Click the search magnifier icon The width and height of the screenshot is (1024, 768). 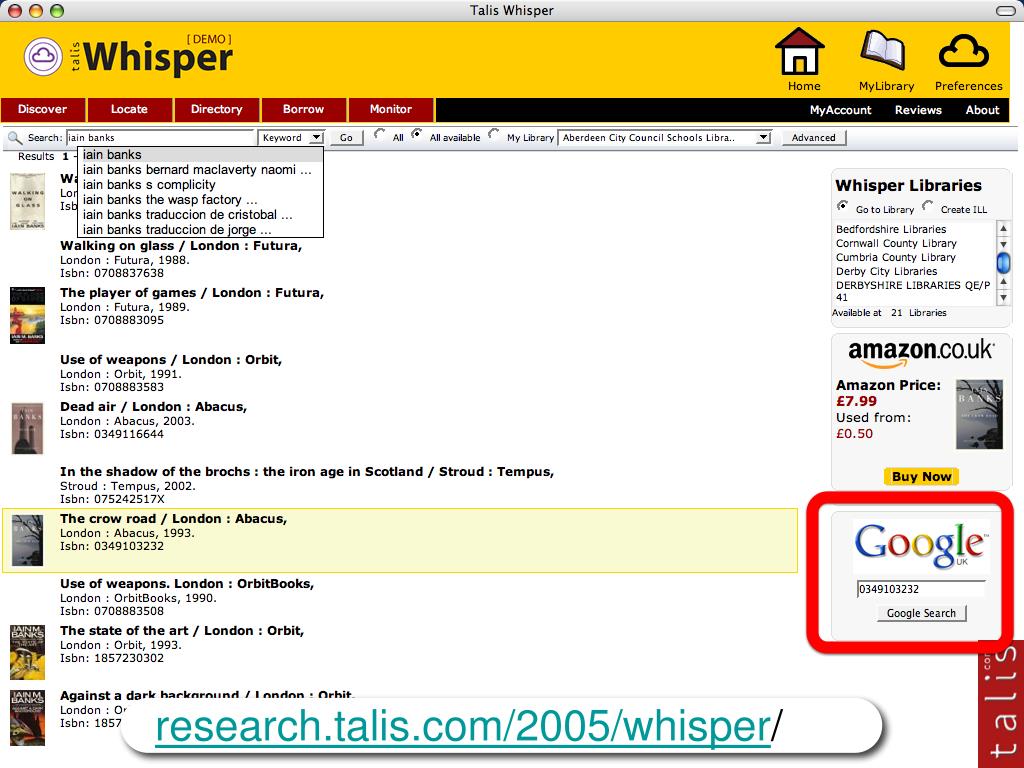point(14,138)
